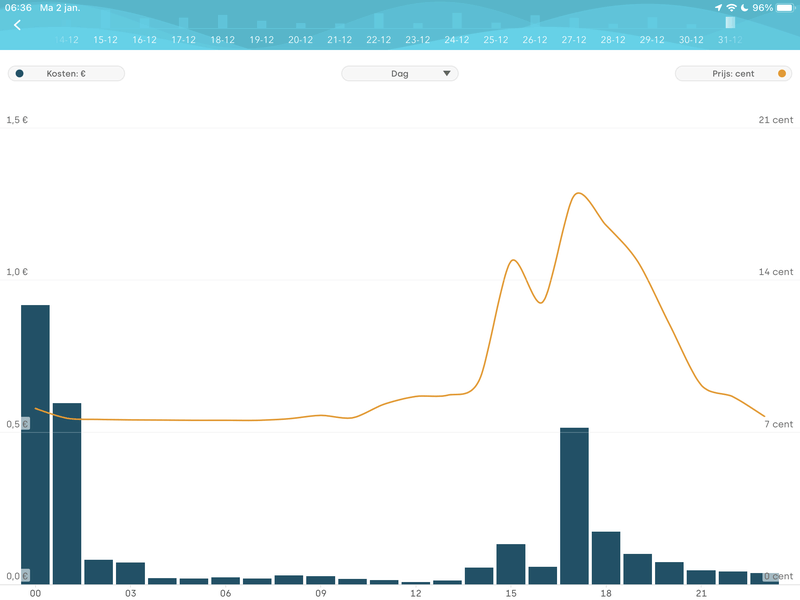Select date 24-12 in the timeline
Viewport: 800px width, 600px height.
click(457, 40)
